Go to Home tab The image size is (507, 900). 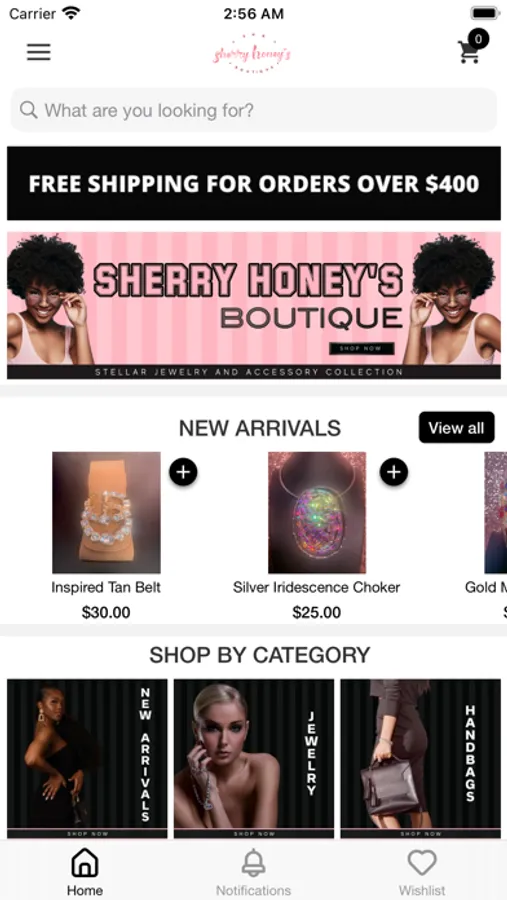pyautogui.click(x=84, y=872)
